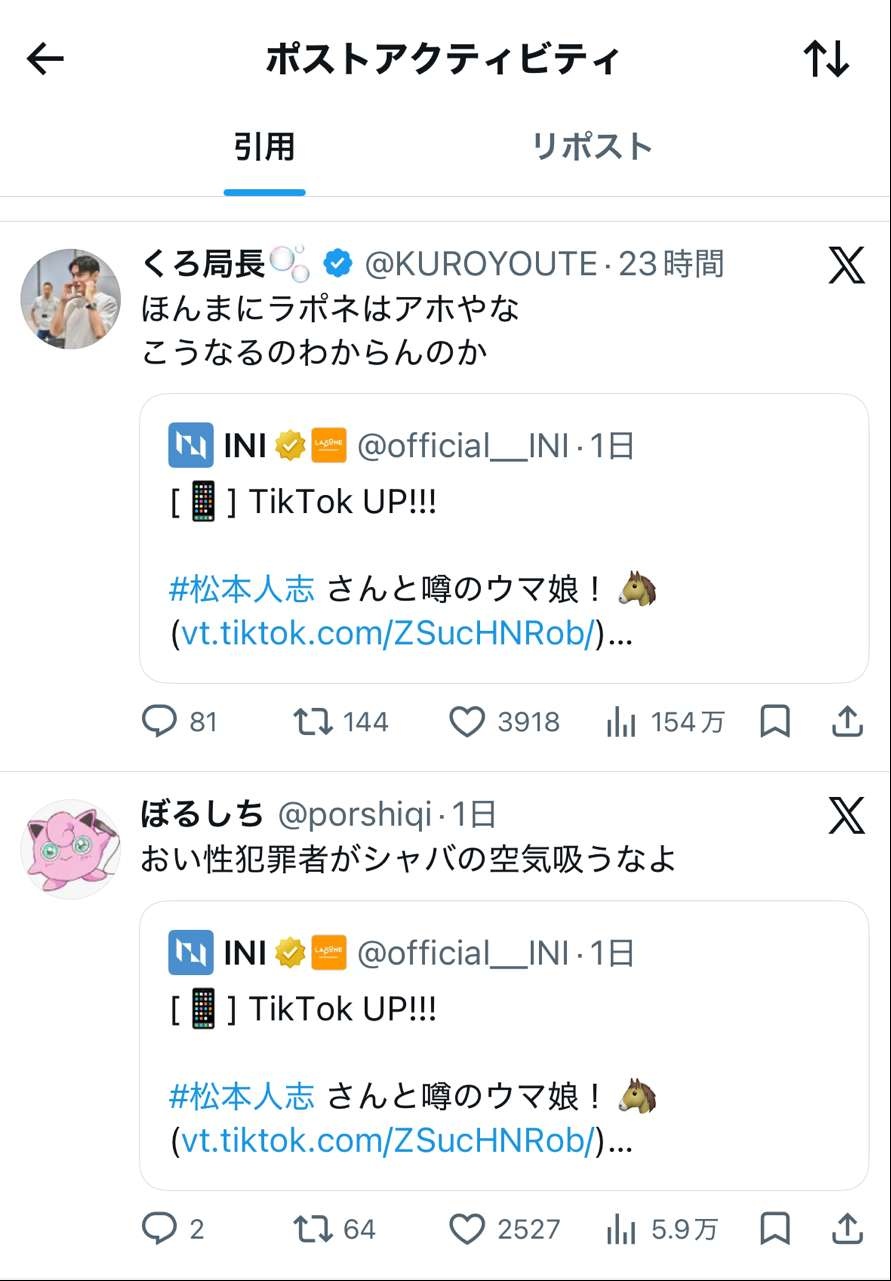Share ぼるしち's post
Image resolution: width=891 pixels, height=1281 pixels.
pyautogui.click(x=847, y=1228)
